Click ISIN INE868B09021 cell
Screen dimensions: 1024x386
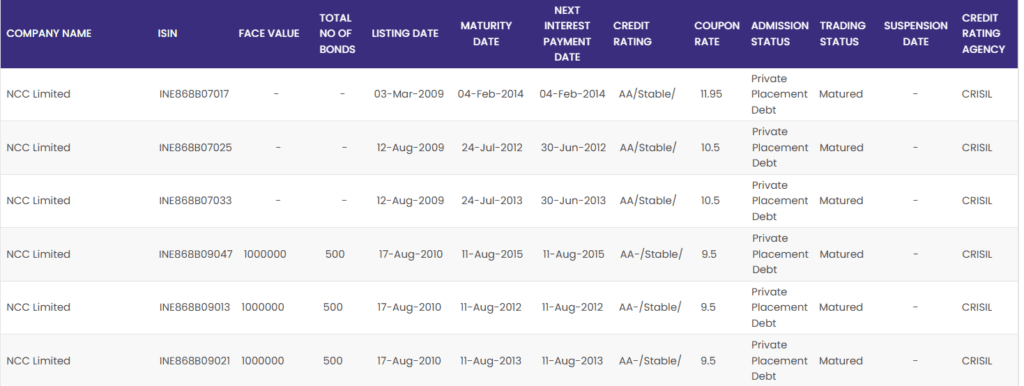click(x=195, y=361)
